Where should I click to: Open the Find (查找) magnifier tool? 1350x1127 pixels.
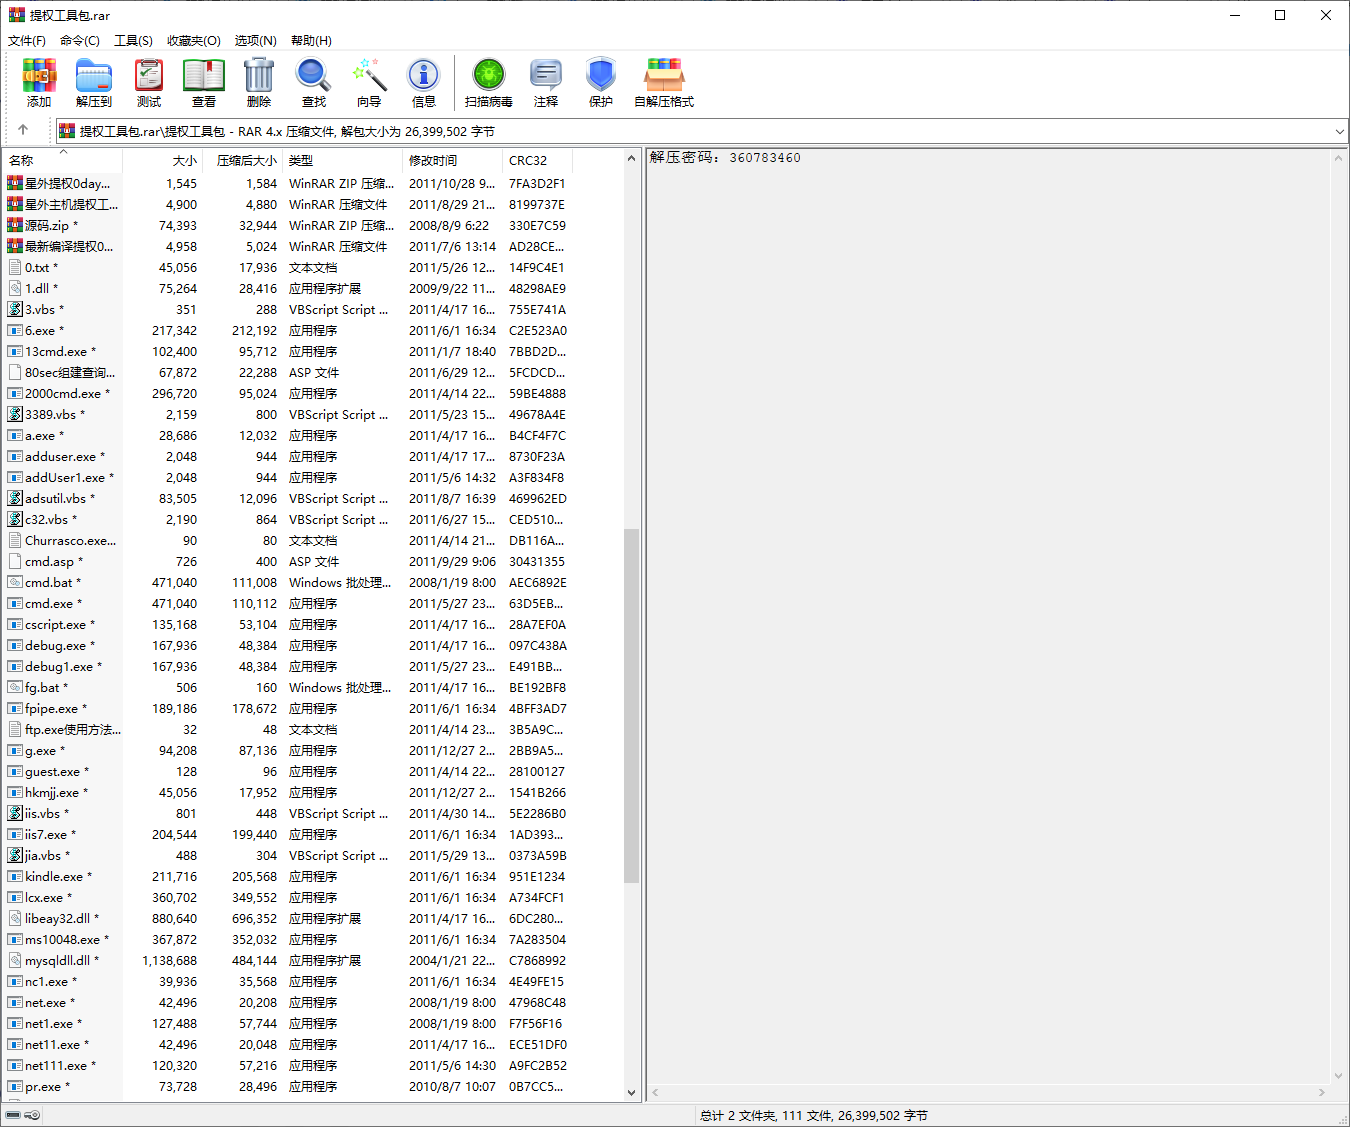pyautogui.click(x=314, y=82)
